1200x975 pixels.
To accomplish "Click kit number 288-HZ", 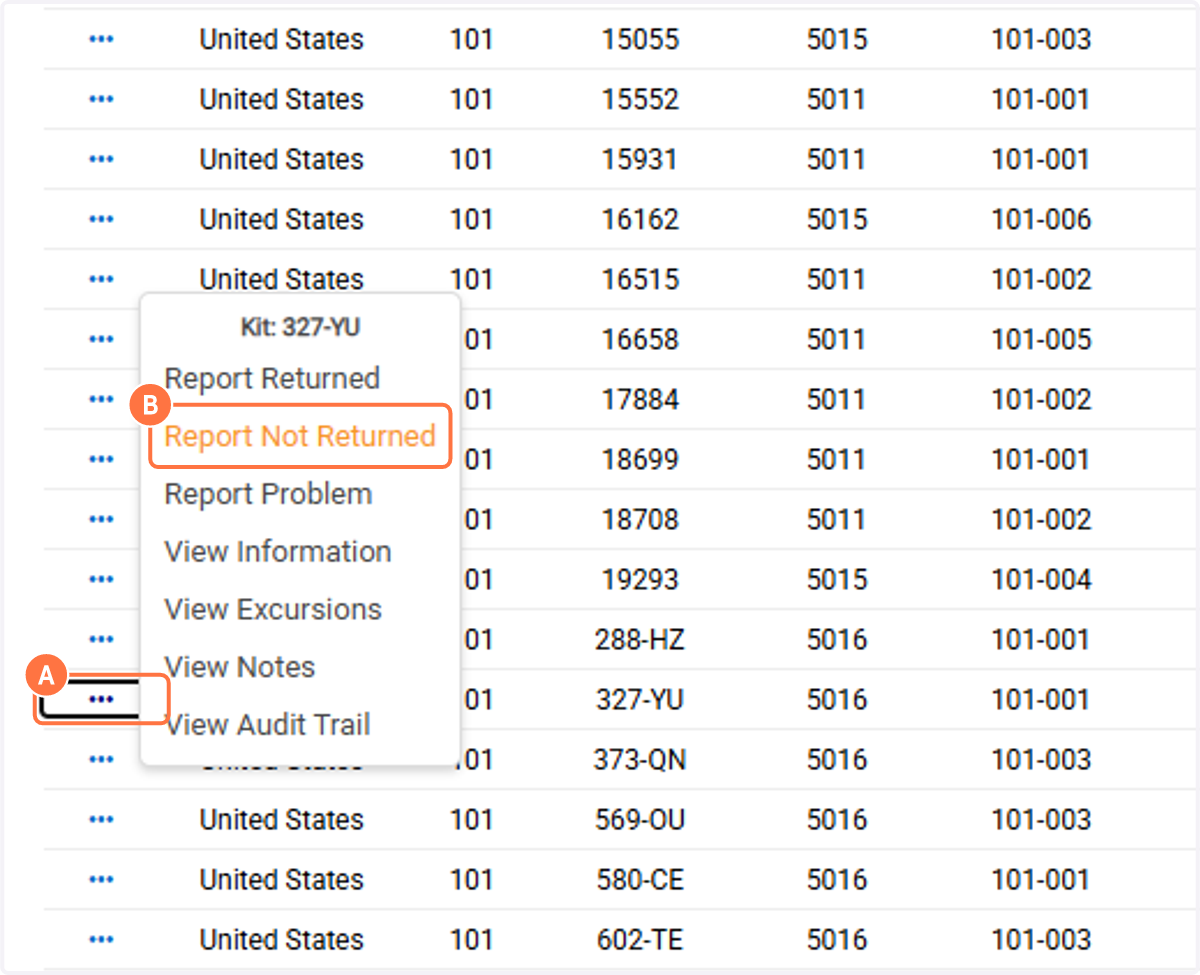I will point(640,640).
